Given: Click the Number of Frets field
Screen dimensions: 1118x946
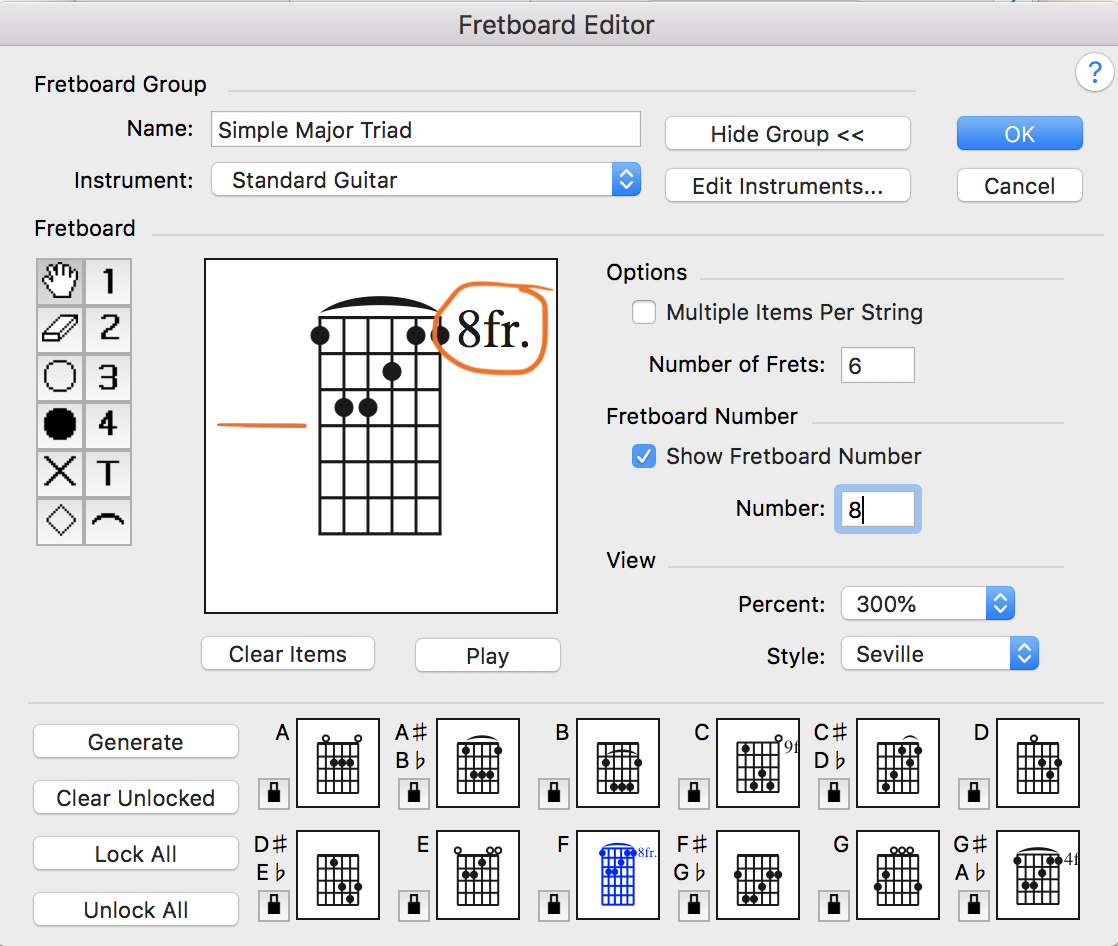Looking at the screenshot, I should [877, 365].
